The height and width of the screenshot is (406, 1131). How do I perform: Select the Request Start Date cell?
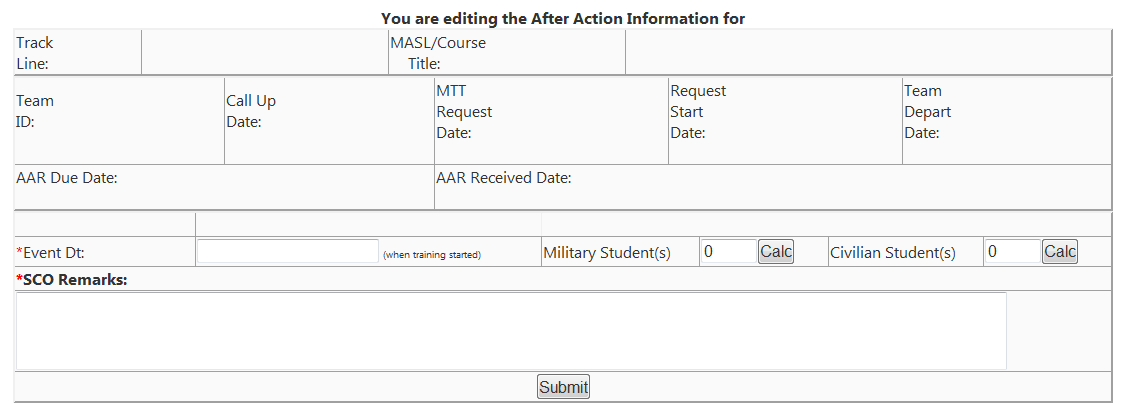pos(697,111)
